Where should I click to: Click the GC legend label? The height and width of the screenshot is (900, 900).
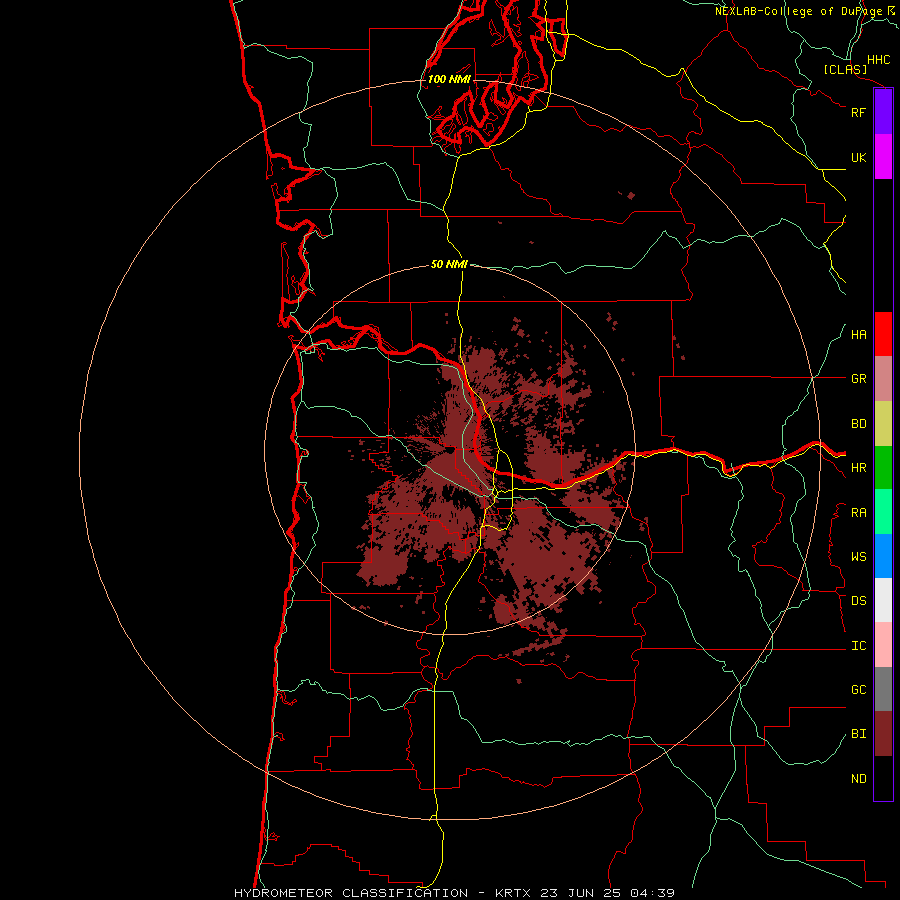pos(858,690)
